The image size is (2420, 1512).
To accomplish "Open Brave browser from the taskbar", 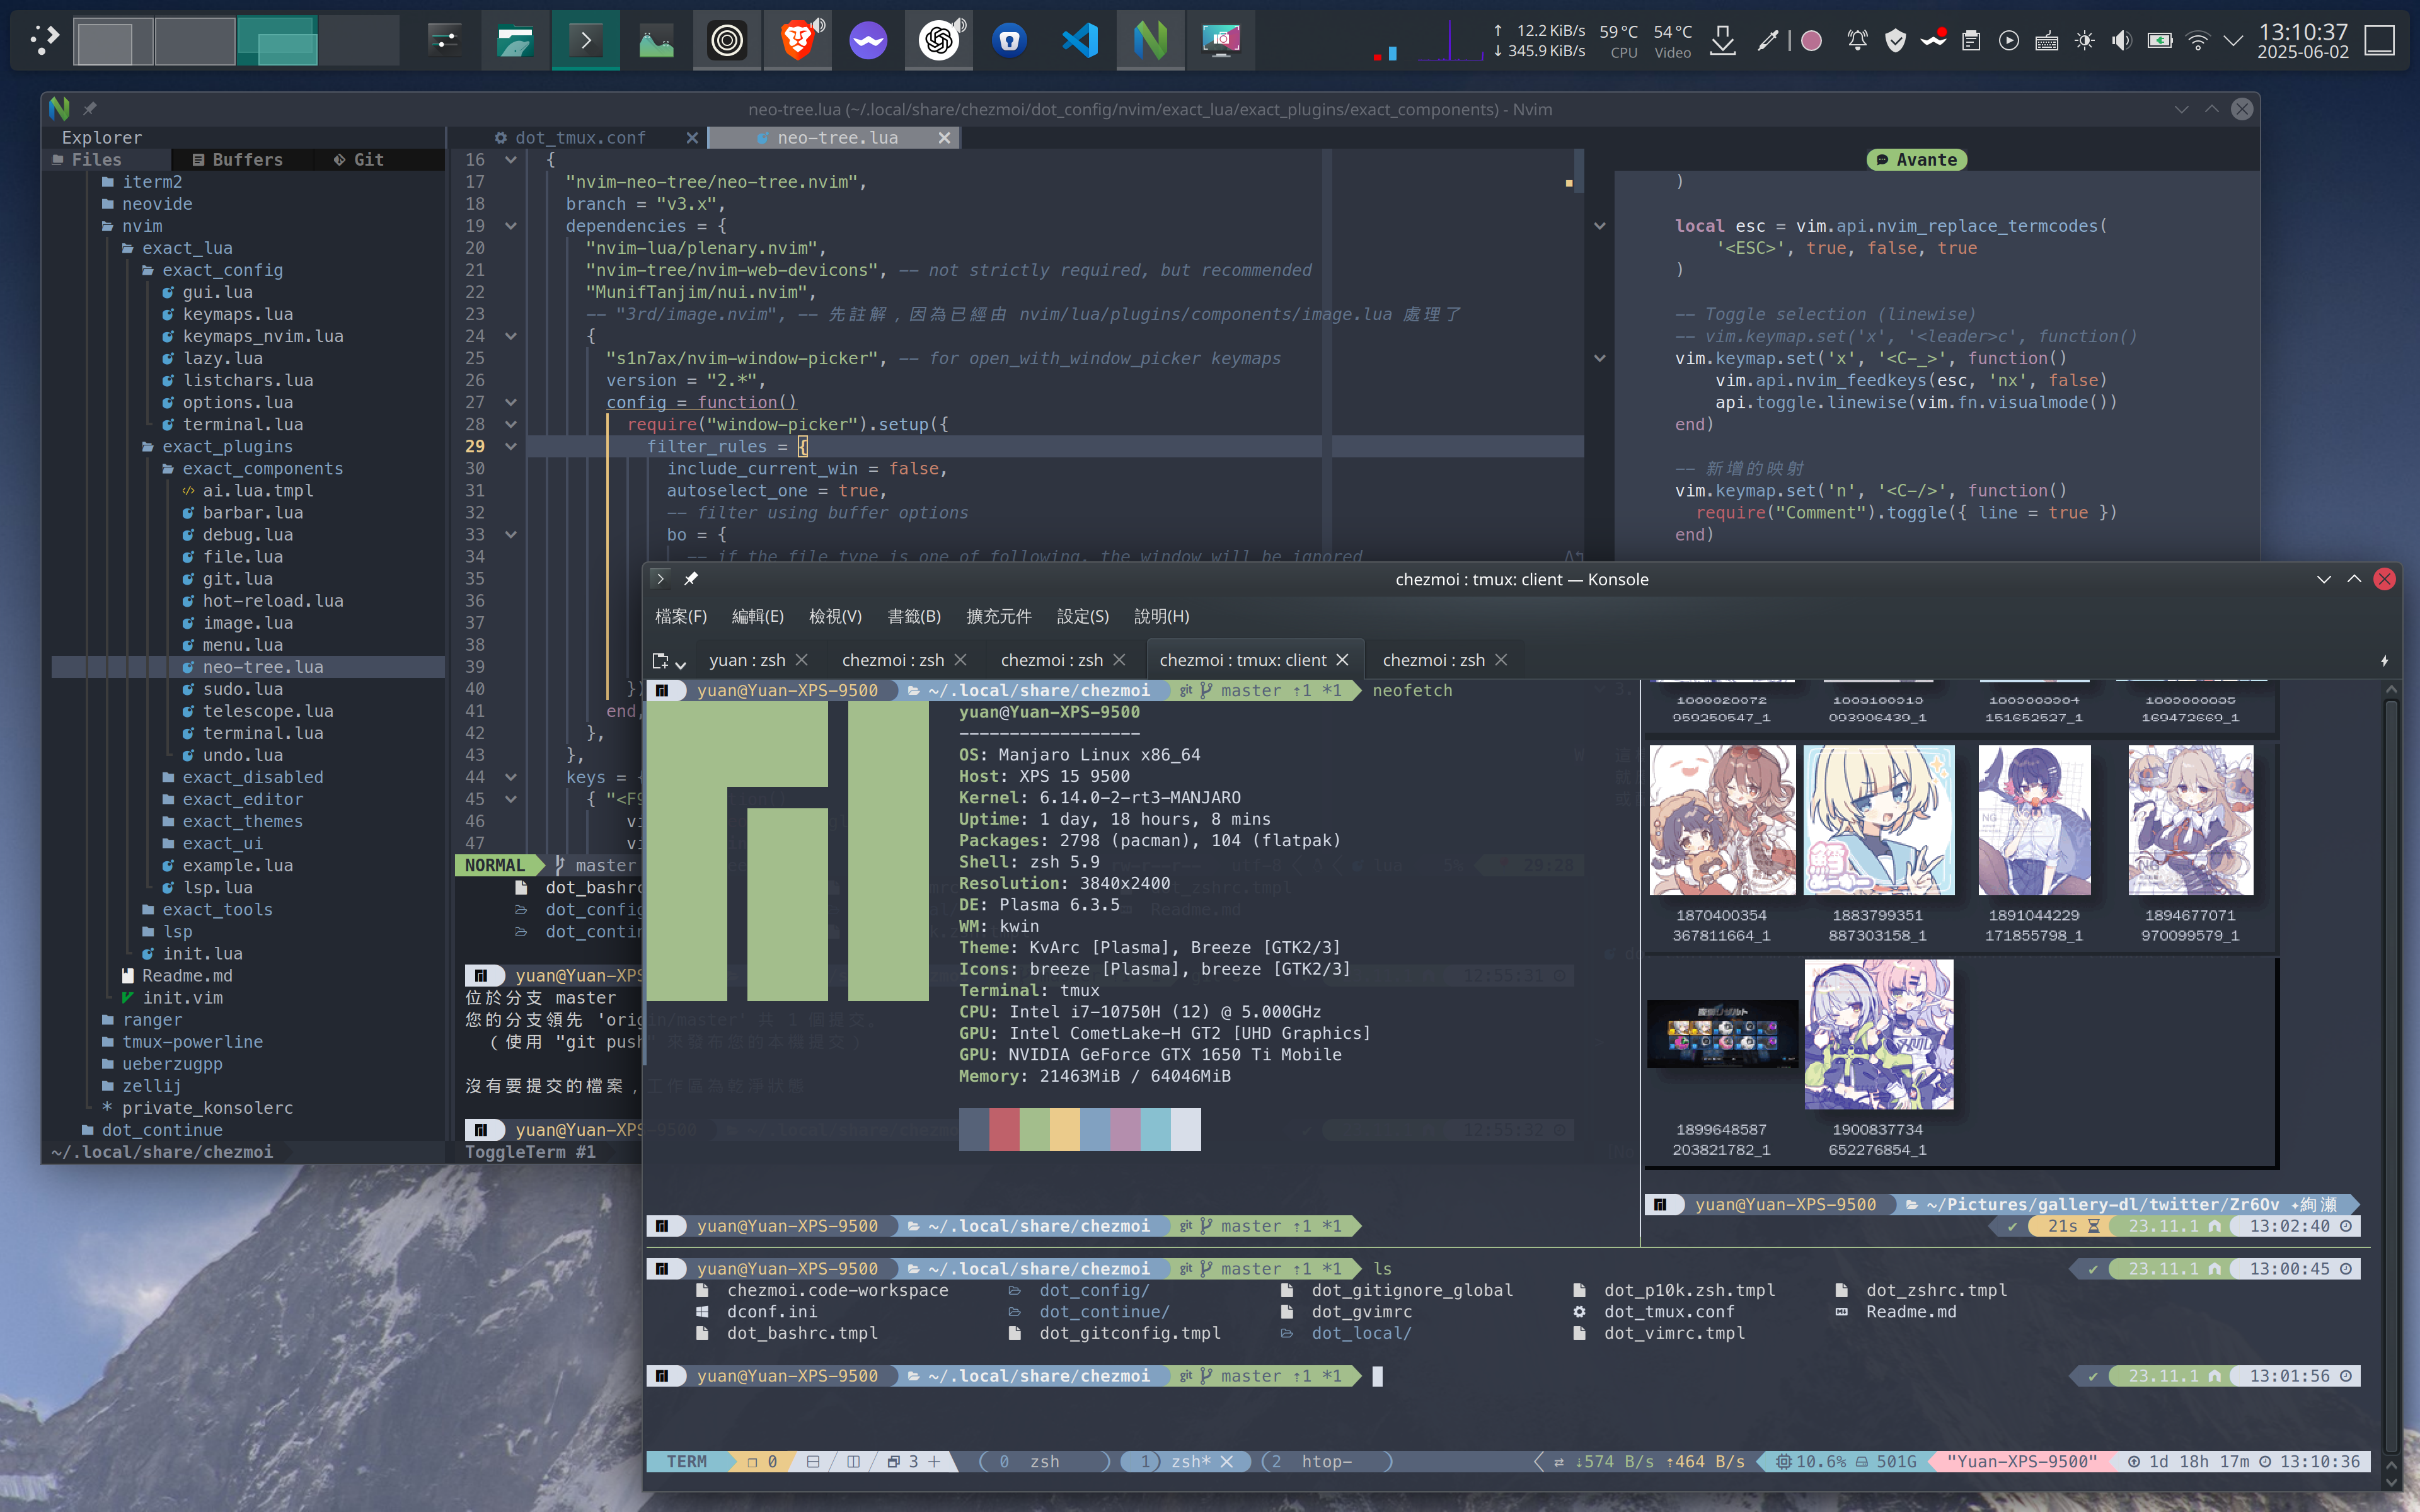I will pyautogui.click(x=797, y=41).
